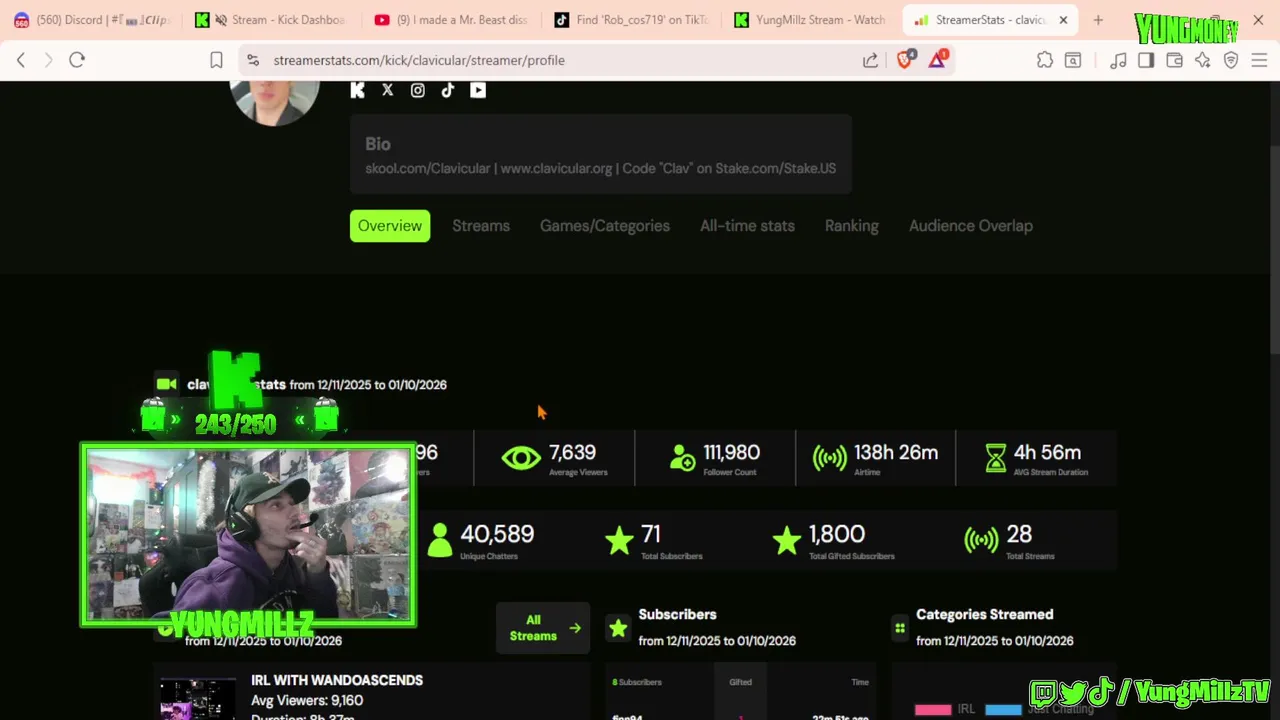Screen dimensions: 1280x720
Task: Click the 7,639 Average Viewers value
Action: point(572,453)
